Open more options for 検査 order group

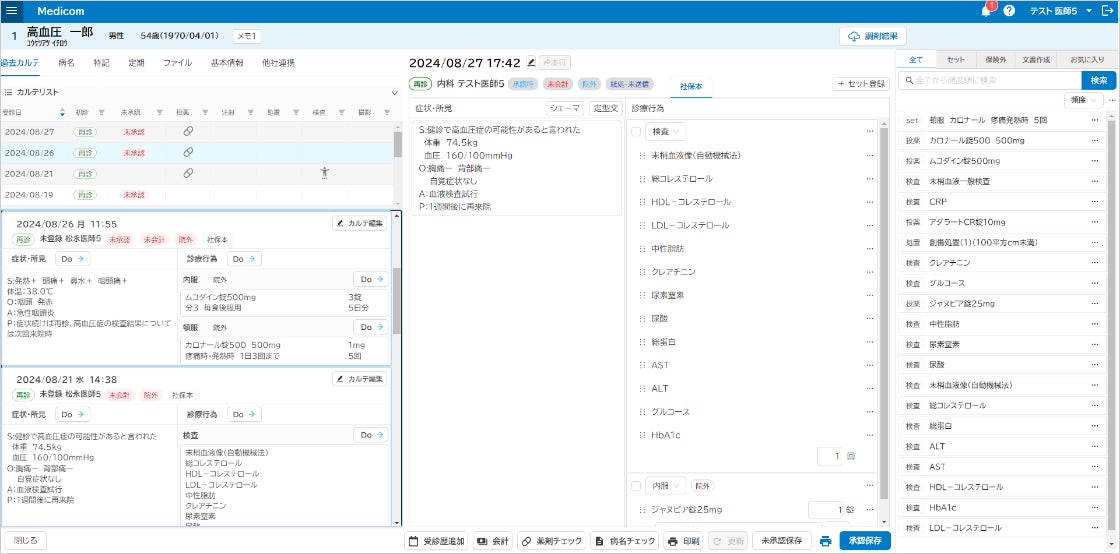click(x=869, y=131)
